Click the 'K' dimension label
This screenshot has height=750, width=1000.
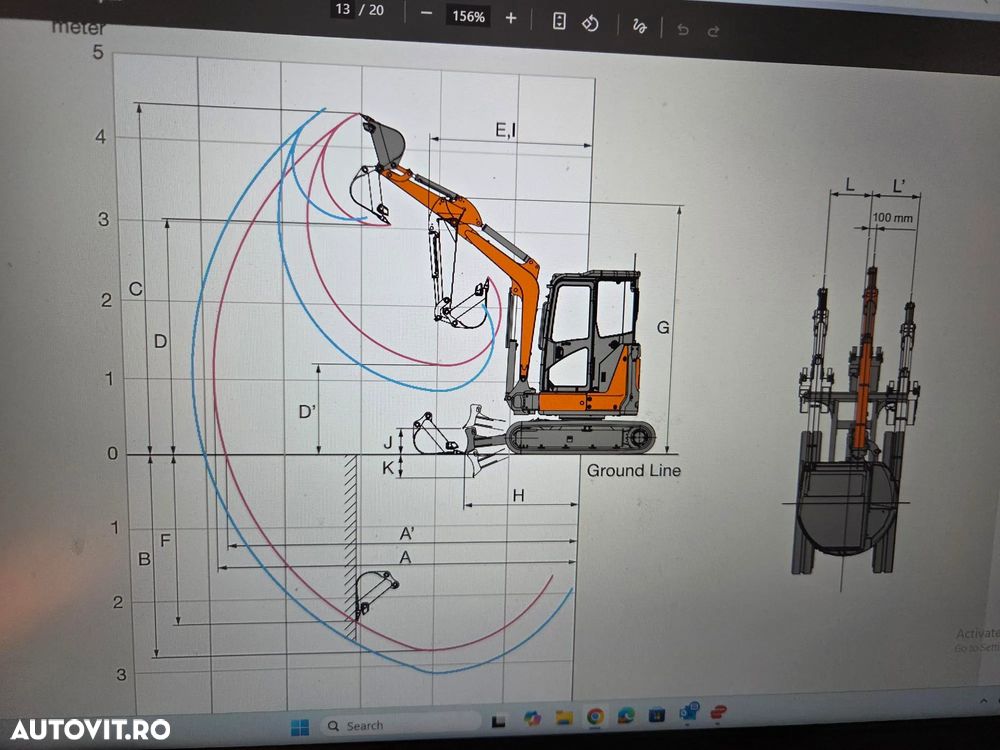tap(388, 468)
